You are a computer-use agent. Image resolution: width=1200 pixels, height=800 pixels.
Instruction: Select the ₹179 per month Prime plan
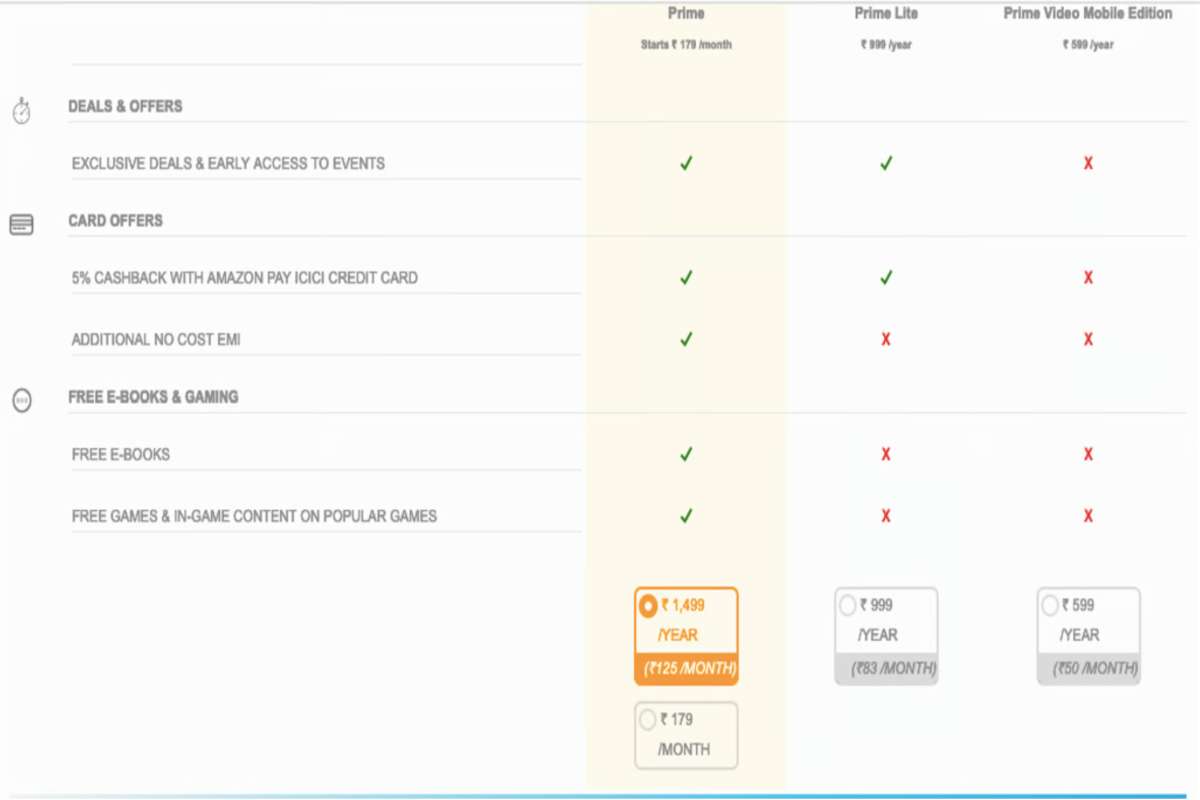click(x=686, y=735)
